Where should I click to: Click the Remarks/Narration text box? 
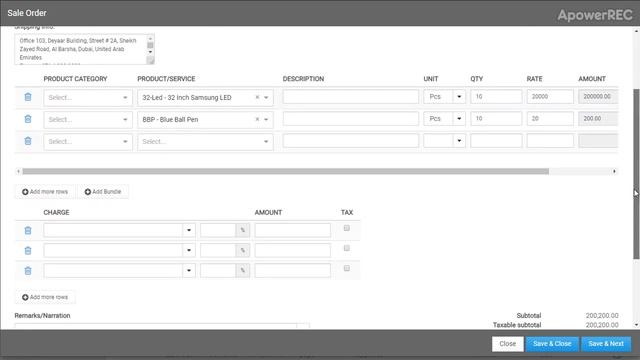[161, 326]
